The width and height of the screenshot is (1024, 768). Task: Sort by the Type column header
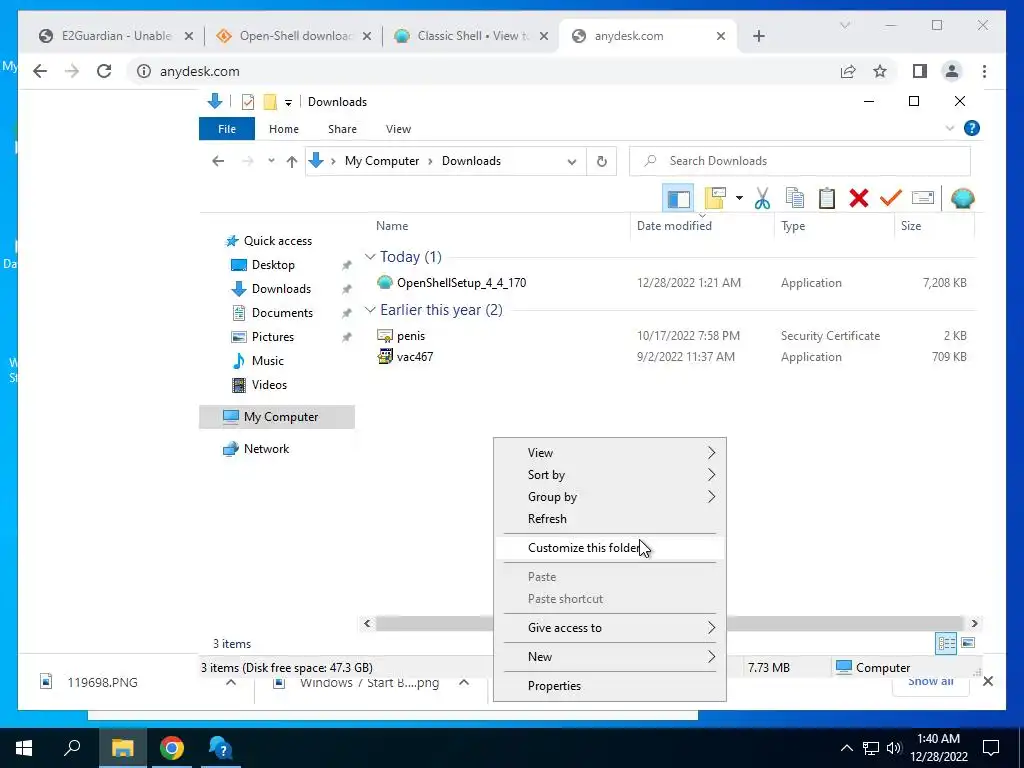(793, 226)
